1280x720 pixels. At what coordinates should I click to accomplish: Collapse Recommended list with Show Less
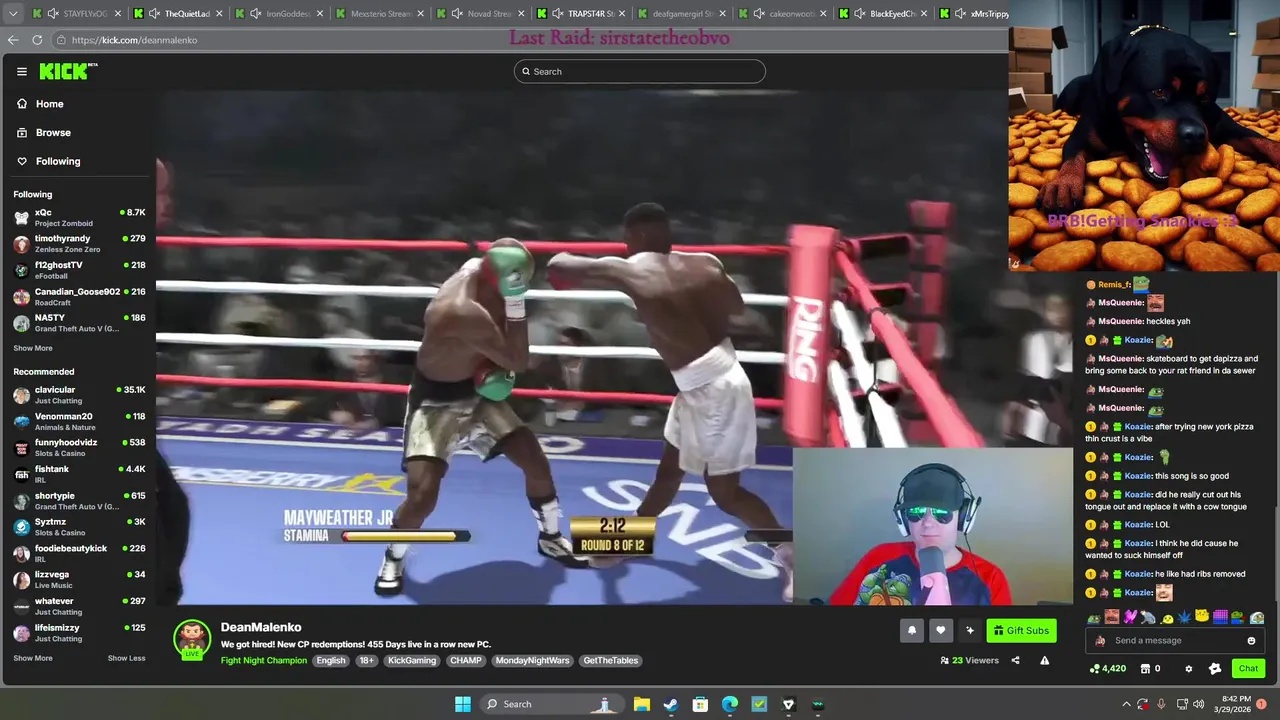pyautogui.click(x=126, y=658)
